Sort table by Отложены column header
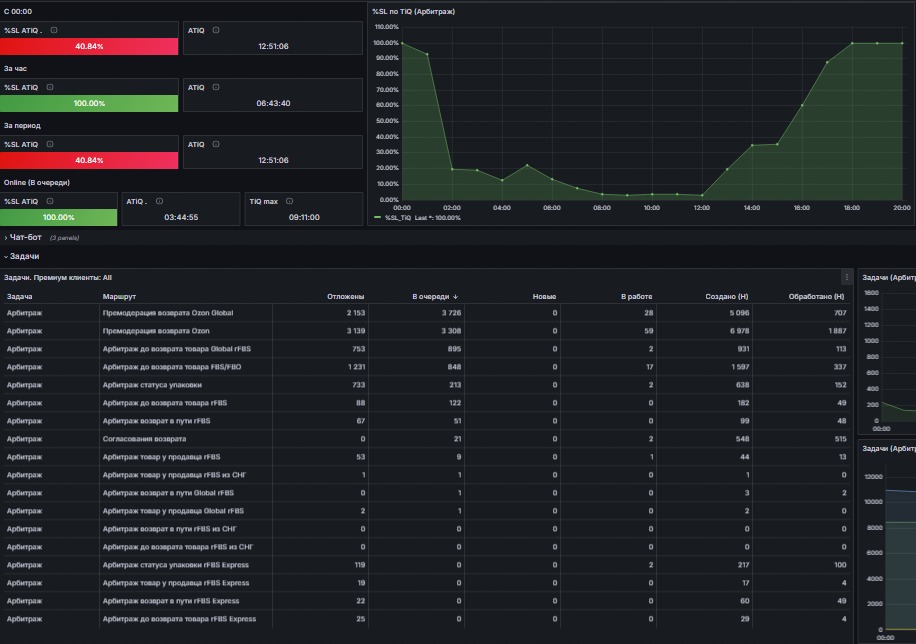This screenshot has width=916, height=644. [345, 297]
